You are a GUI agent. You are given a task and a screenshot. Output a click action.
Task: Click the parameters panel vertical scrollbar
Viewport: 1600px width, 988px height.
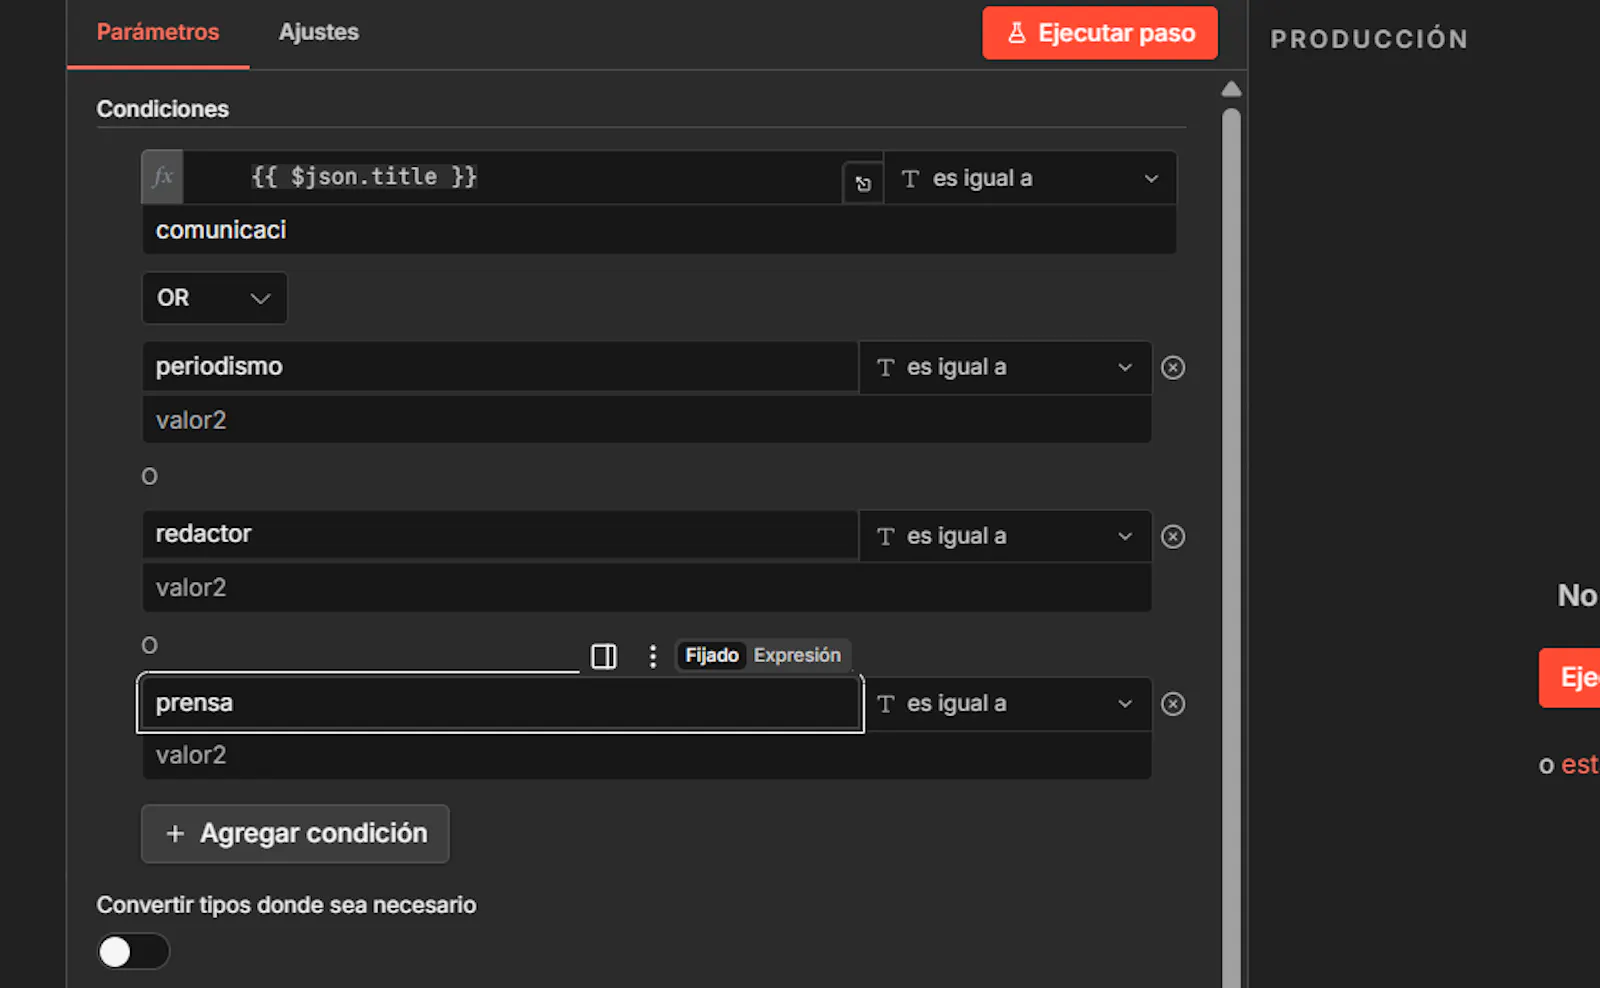(1232, 546)
